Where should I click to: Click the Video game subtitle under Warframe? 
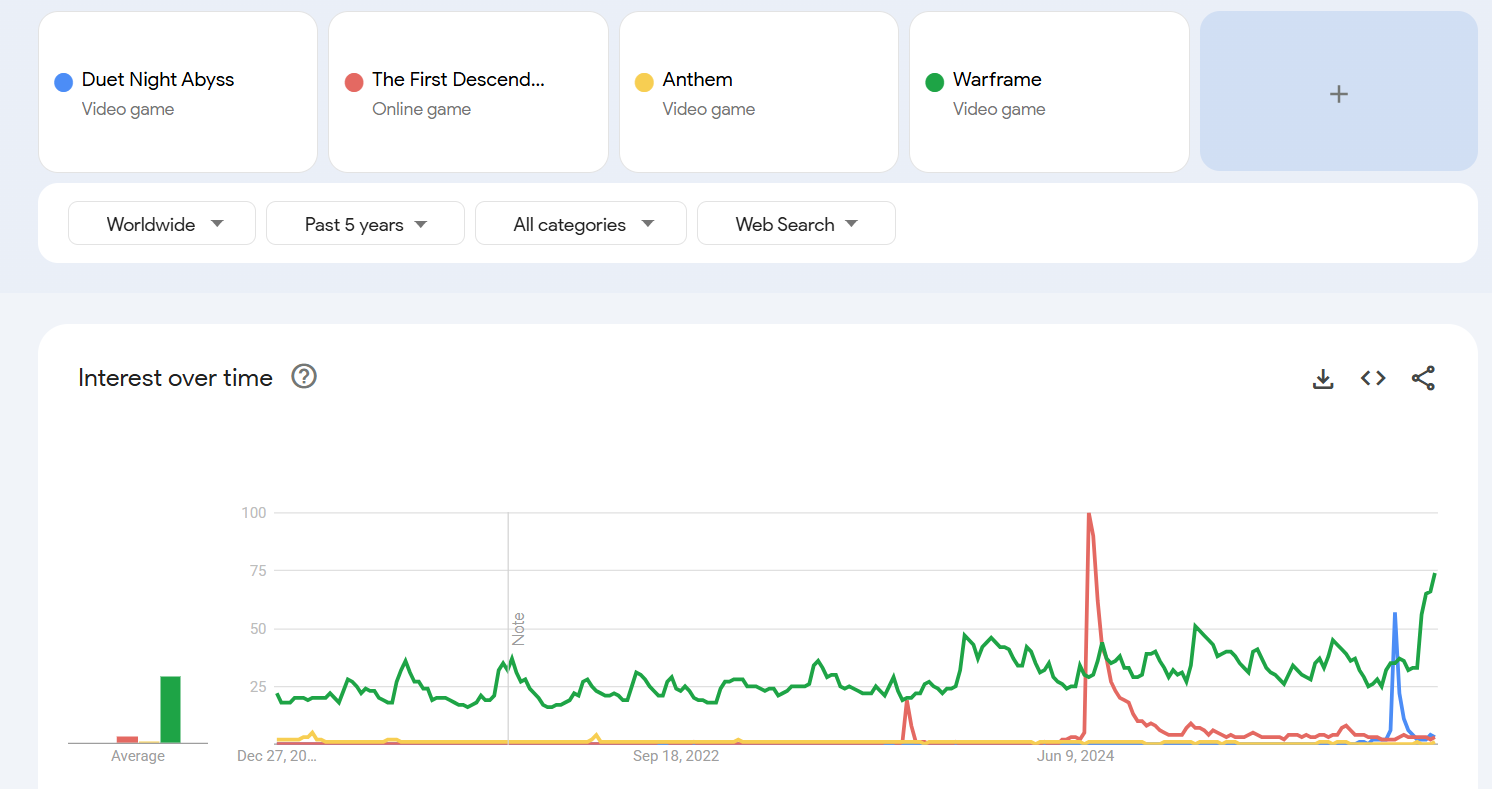pos(999,109)
